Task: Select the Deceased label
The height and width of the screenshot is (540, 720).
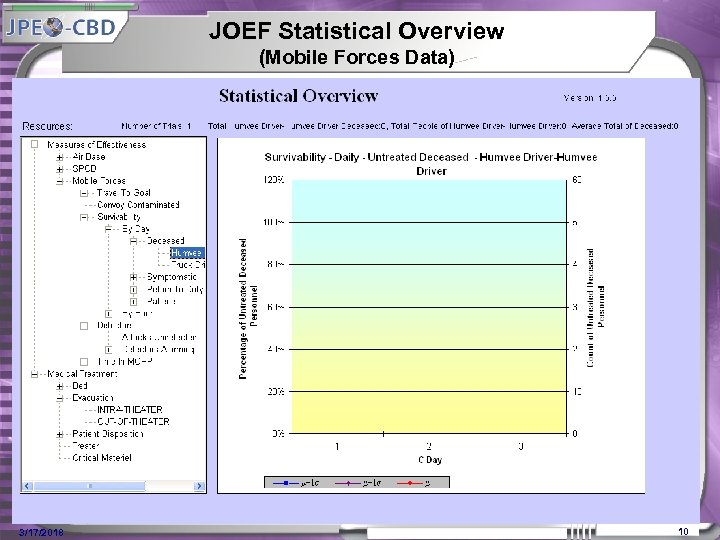Action: tap(166, 241)
